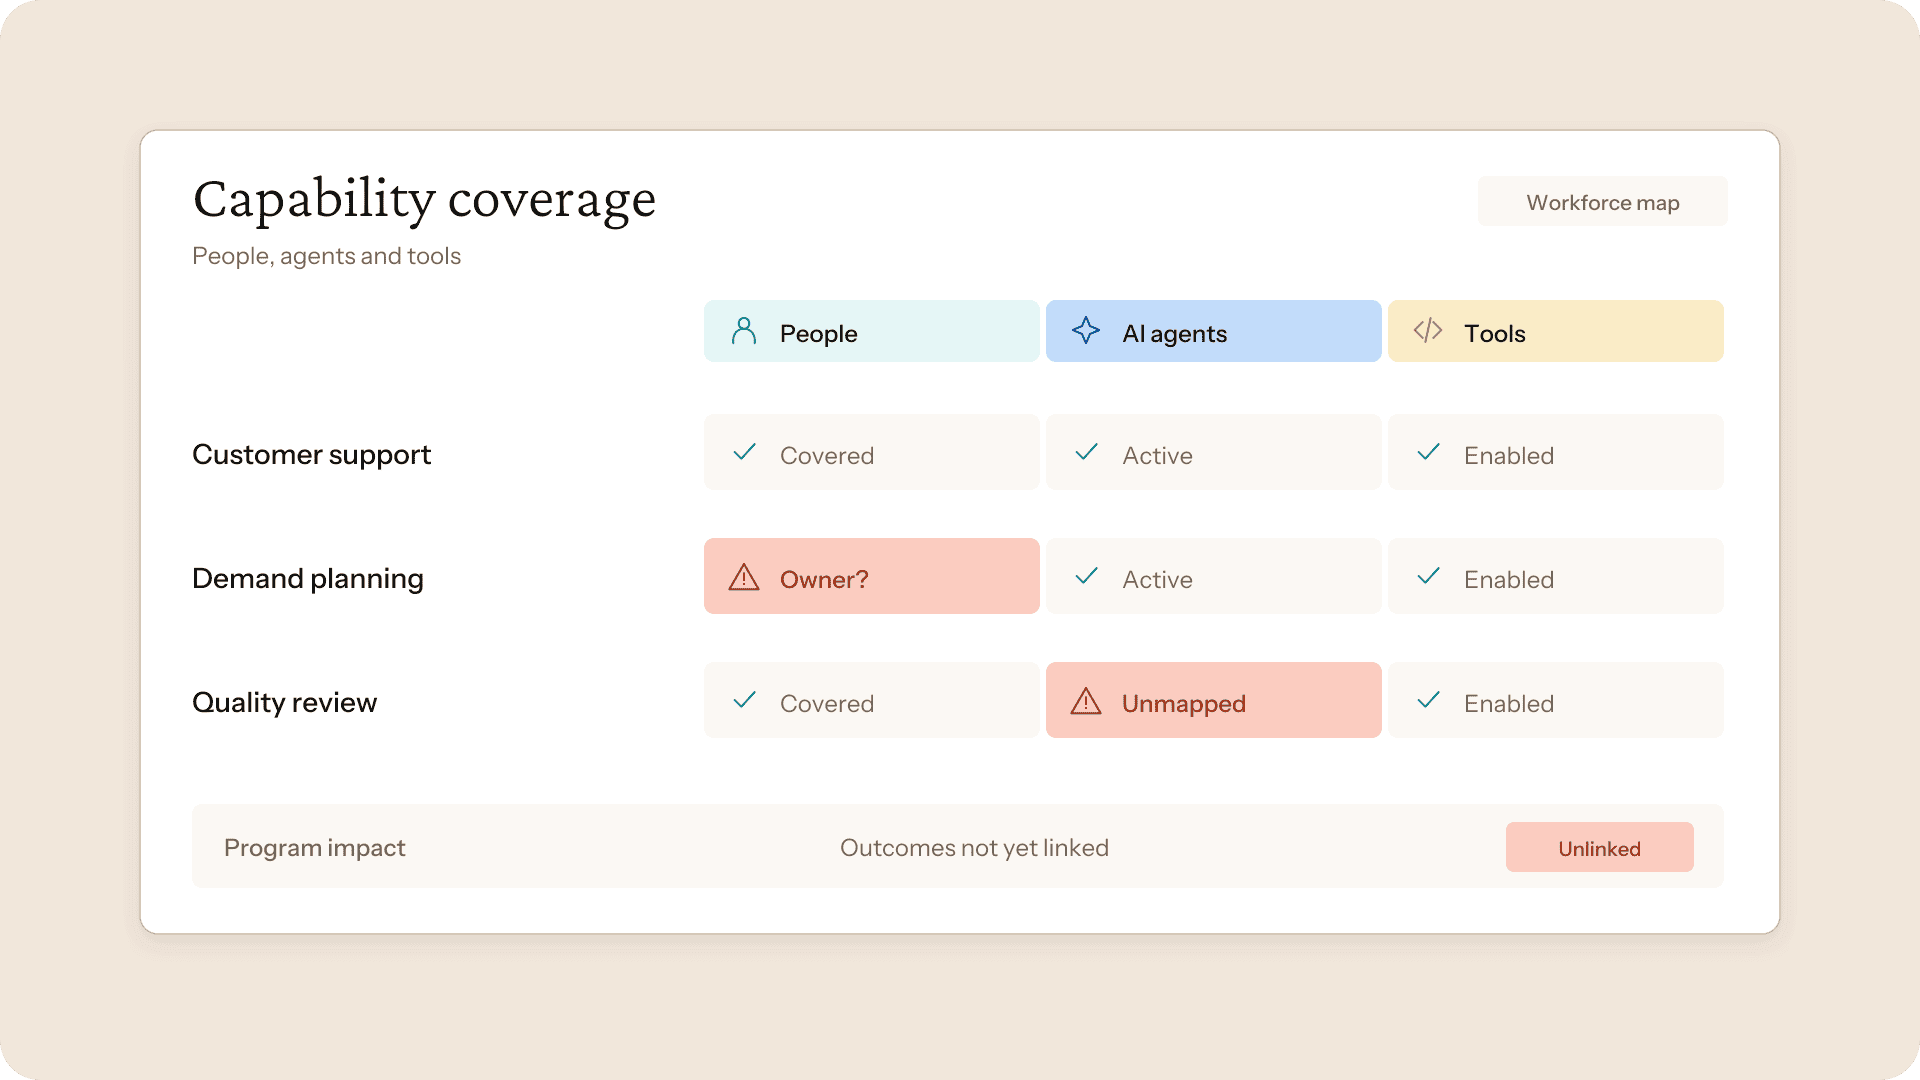Select the AI agents column header
This screenshot has height=1080, width=1920.
point(1214,331)
